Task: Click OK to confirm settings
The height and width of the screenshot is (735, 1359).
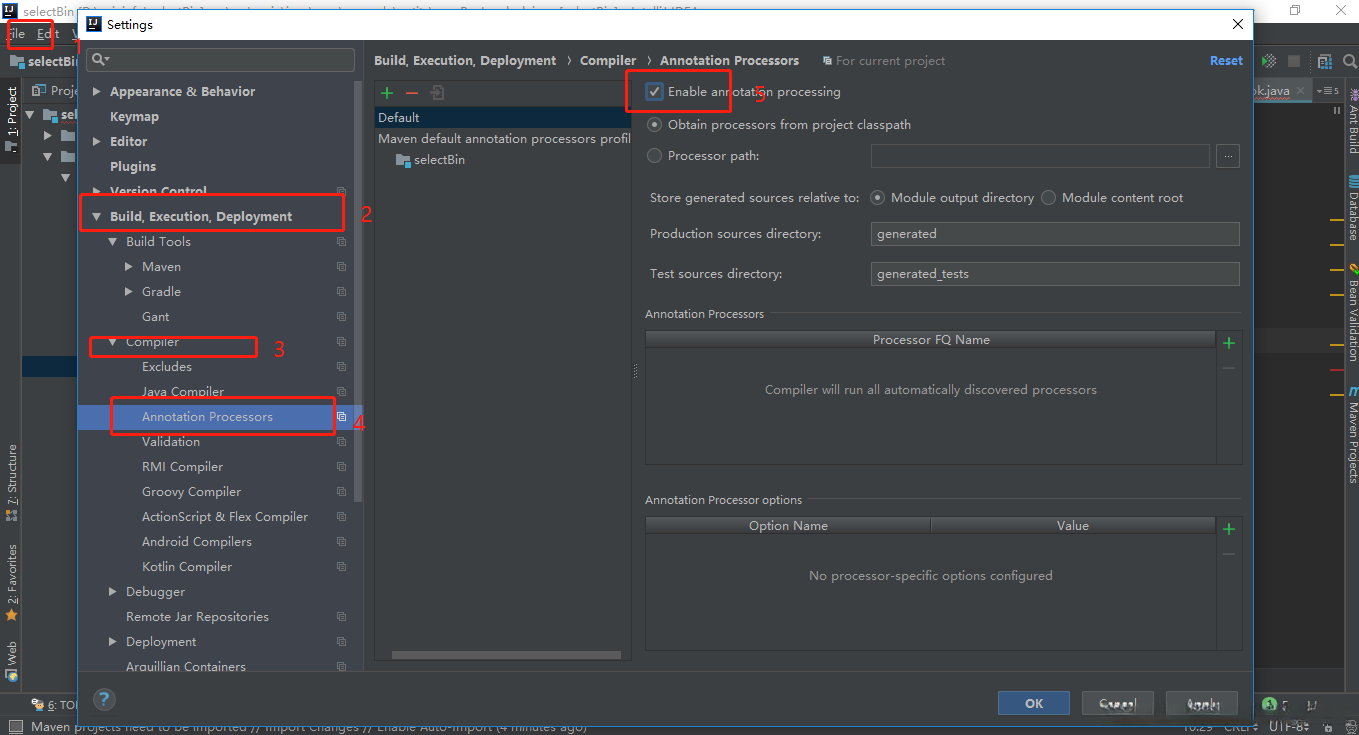Action: point(1034,704)
